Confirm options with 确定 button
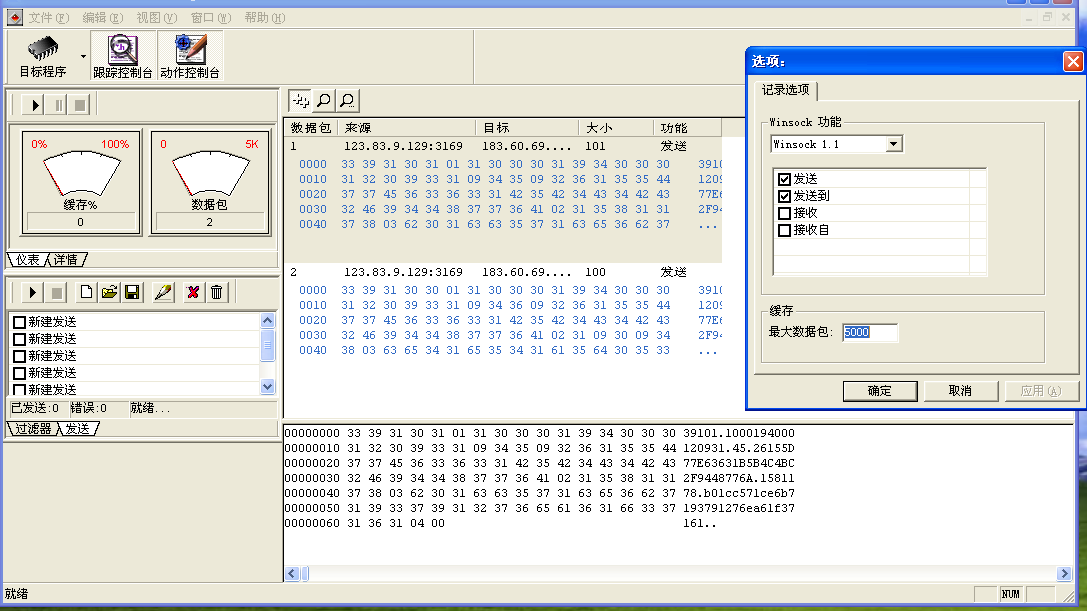The width and height of the screenshot is (1087, 611). 880,390
